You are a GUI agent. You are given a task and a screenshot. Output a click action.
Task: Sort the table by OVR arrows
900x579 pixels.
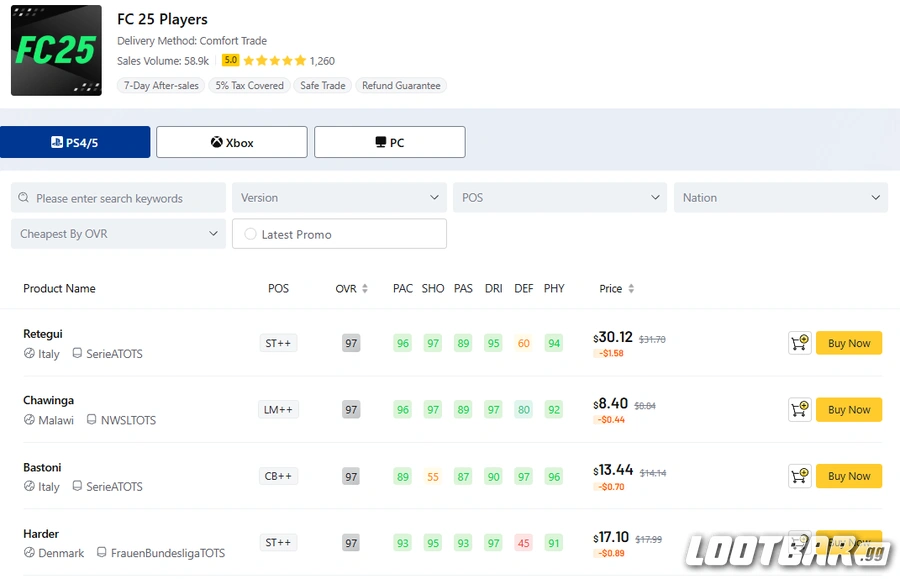pos(364,289)
